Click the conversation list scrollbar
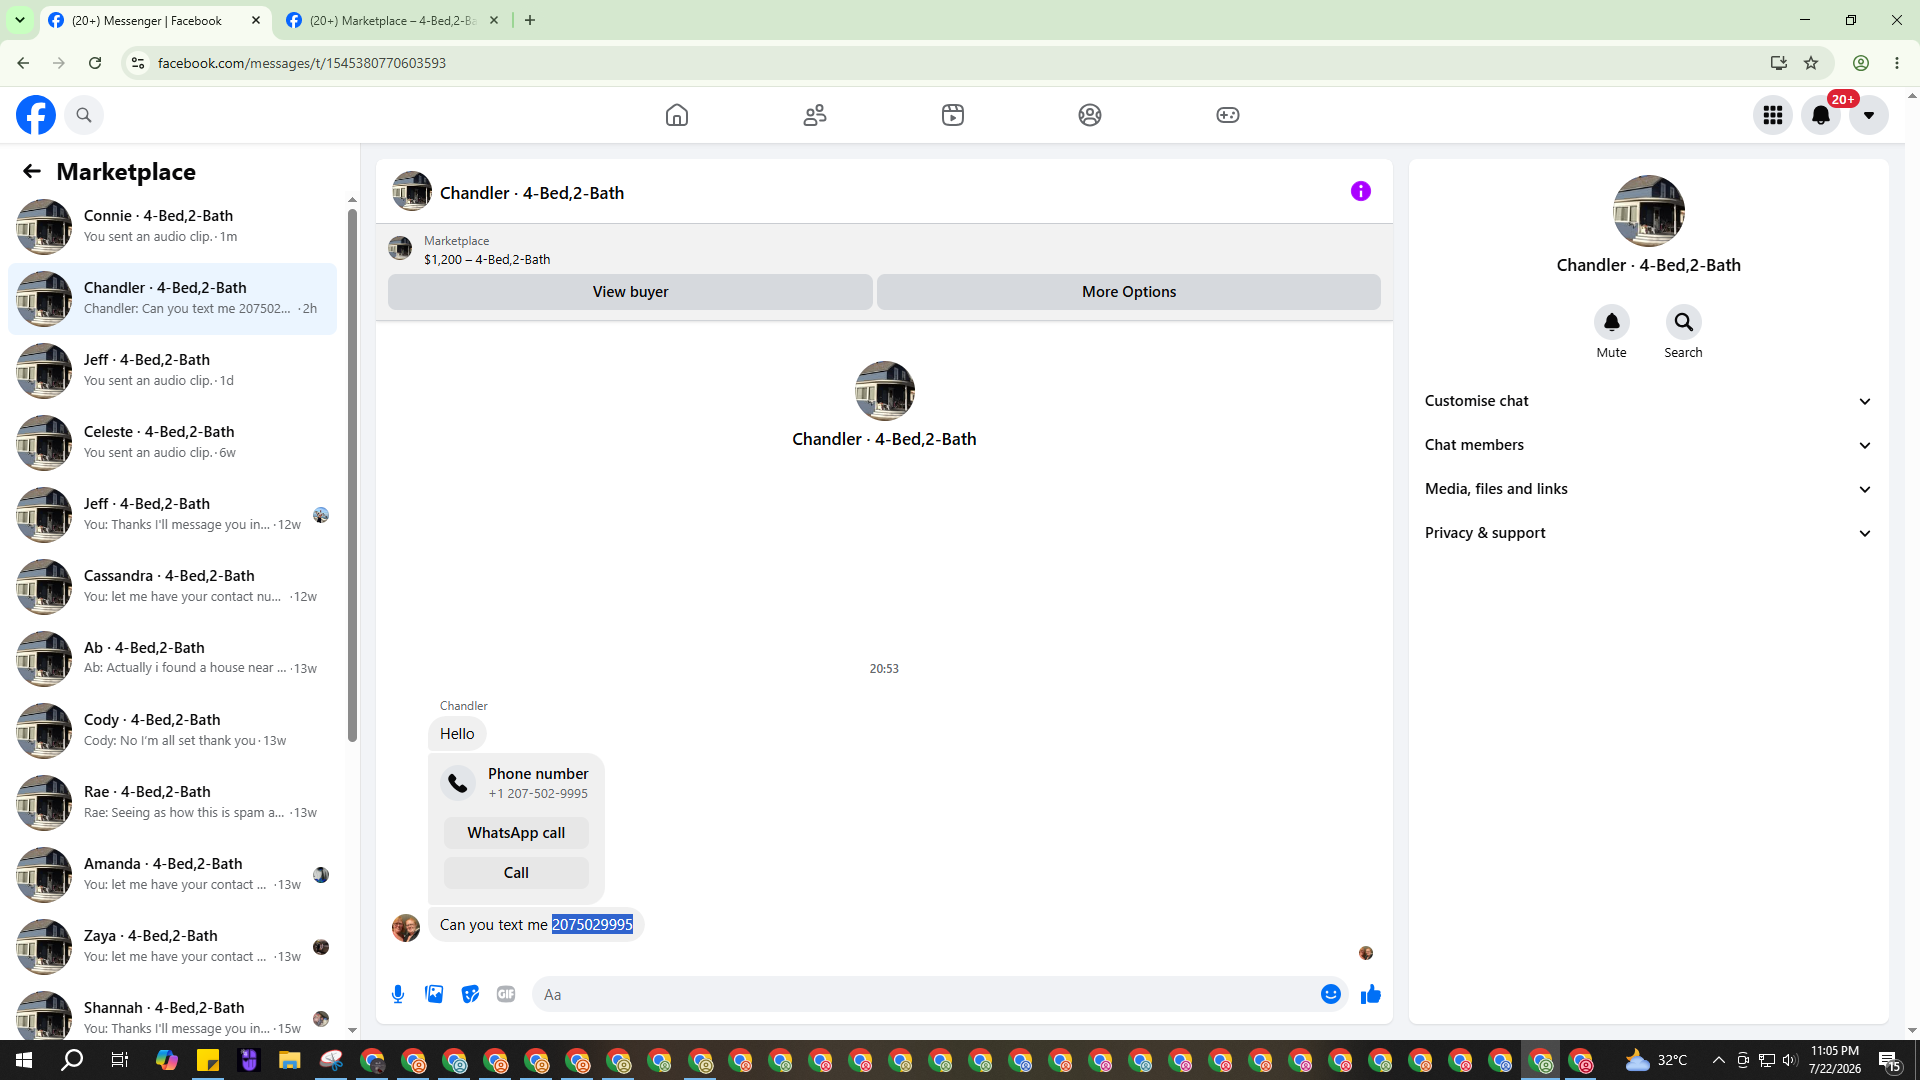1920x1080 pixels. point(352,475)
